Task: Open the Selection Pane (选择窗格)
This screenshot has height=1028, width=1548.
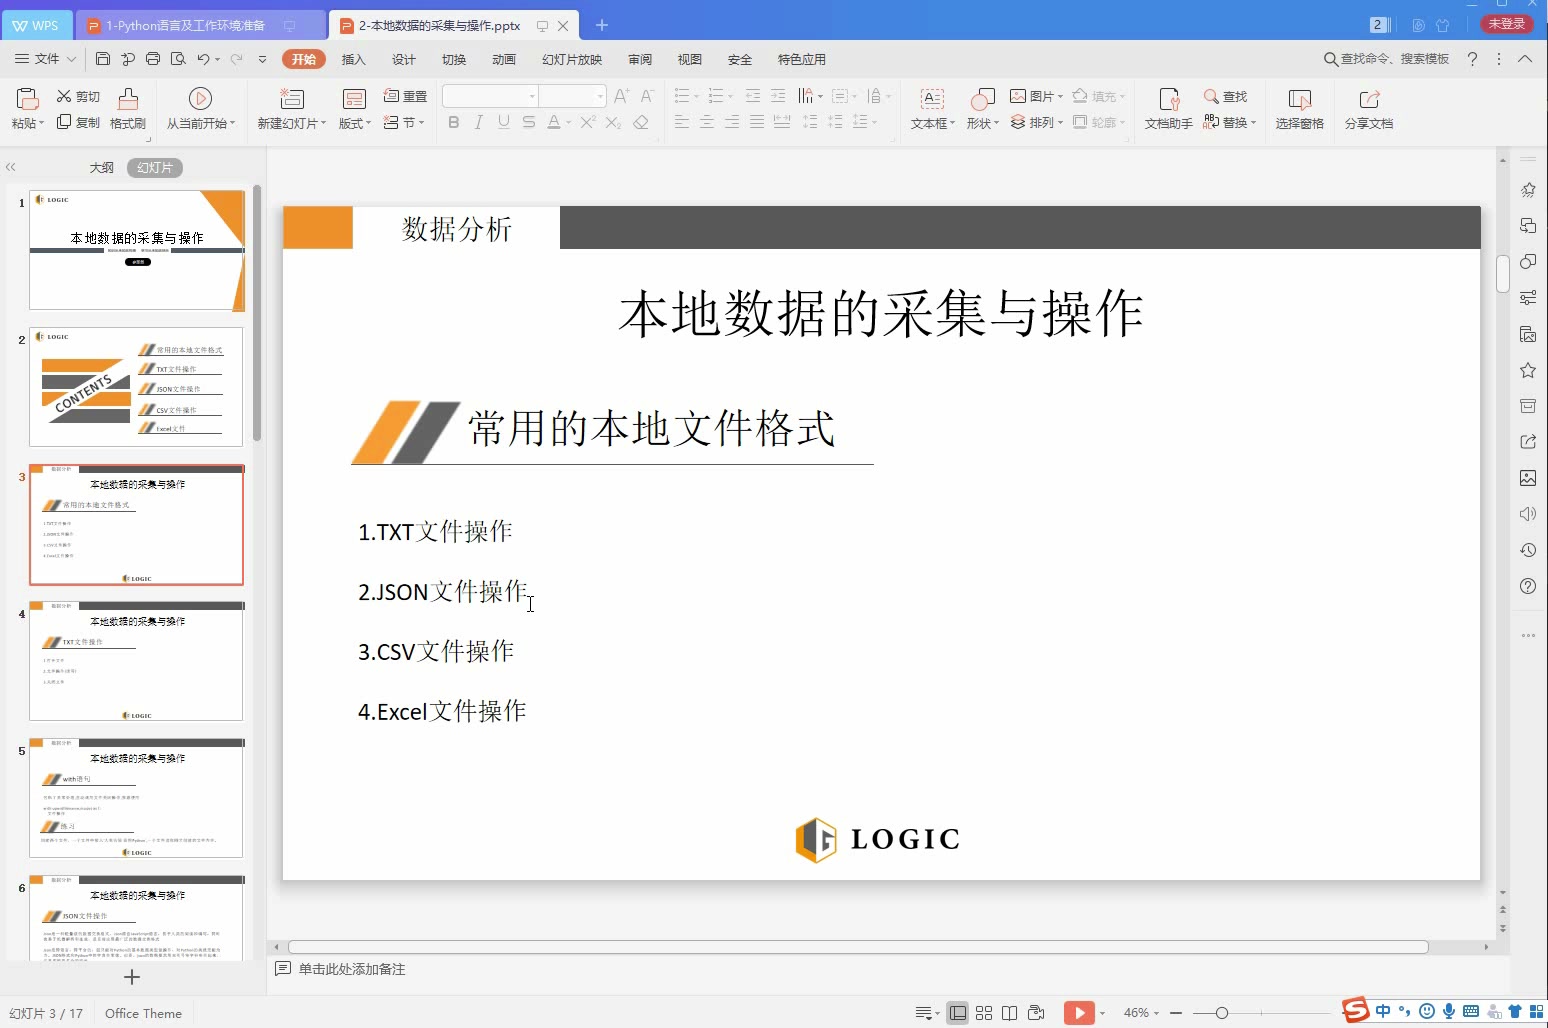Action: tap(1298, 108)
